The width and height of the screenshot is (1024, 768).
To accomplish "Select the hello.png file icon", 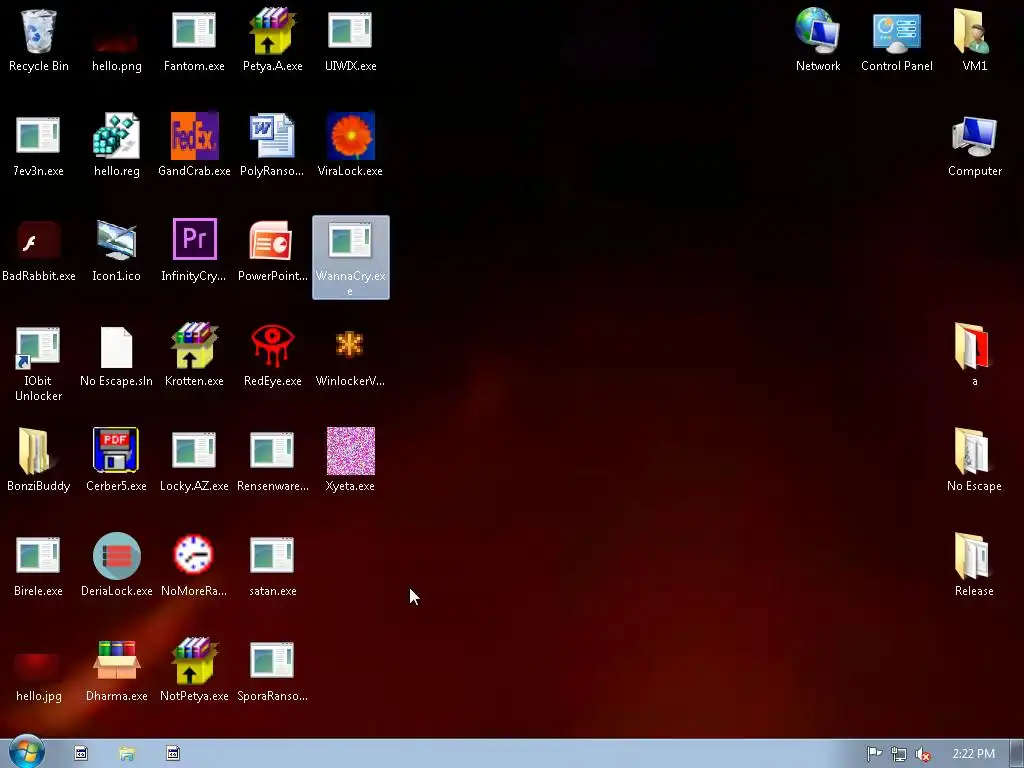I will (x=116, y=40).
